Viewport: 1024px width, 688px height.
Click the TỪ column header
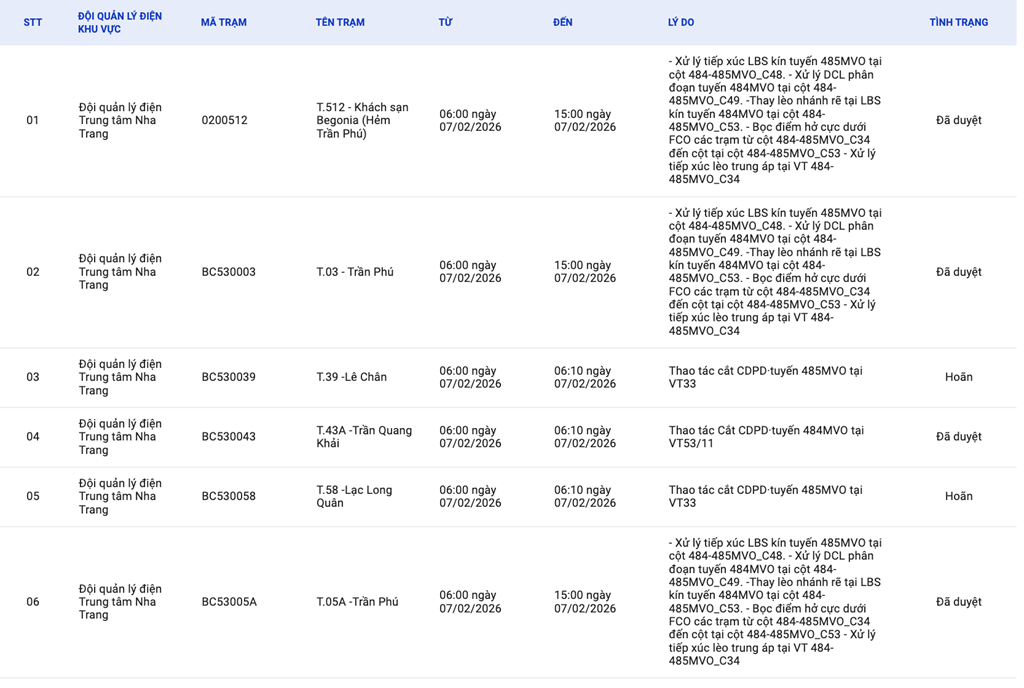(445, 22)
